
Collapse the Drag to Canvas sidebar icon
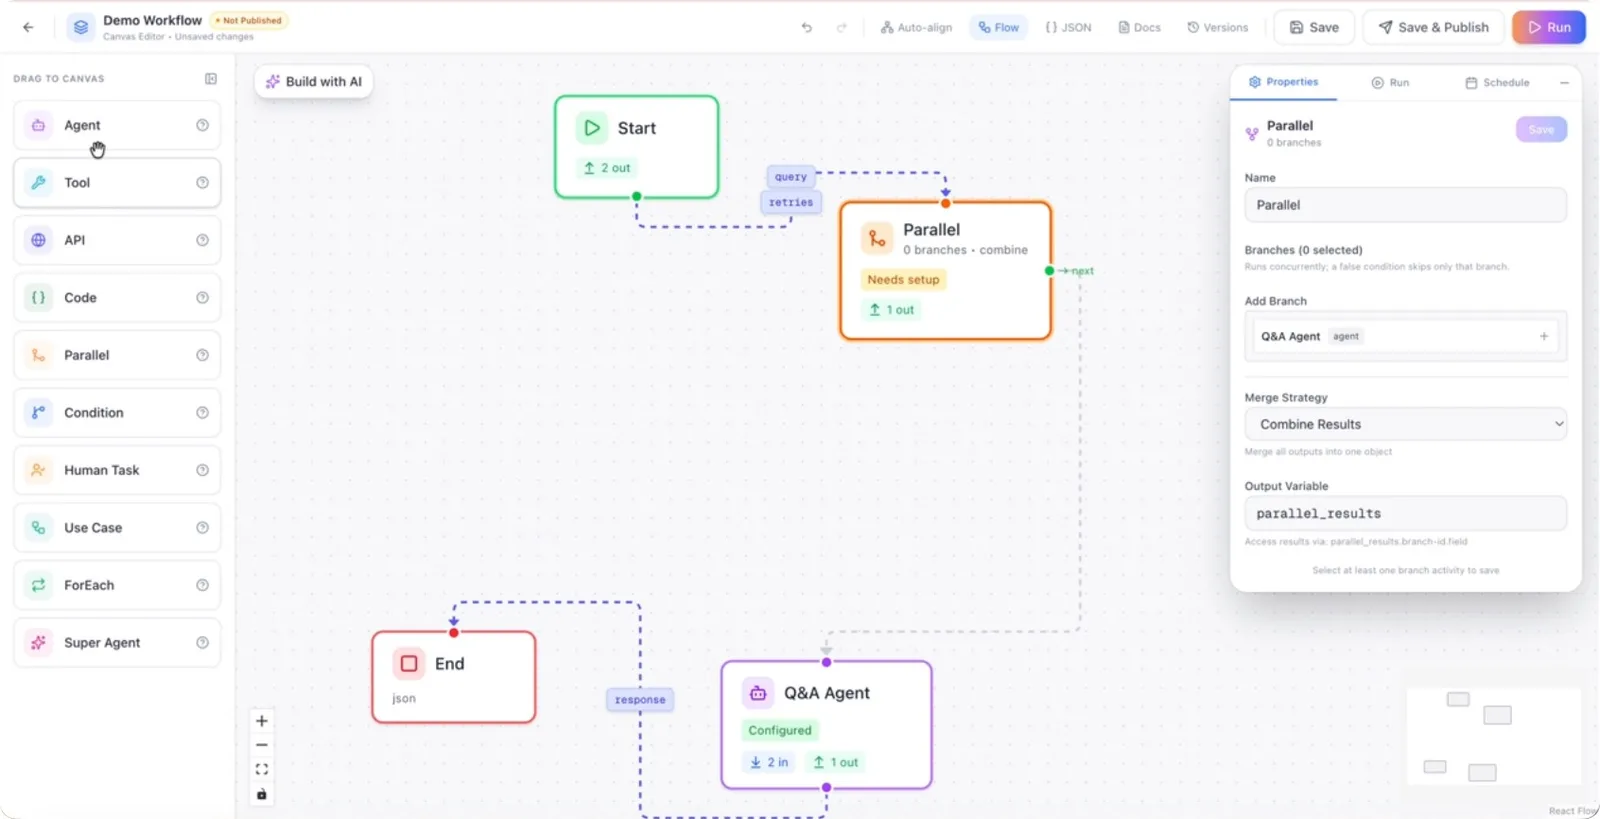tap(211, 78)
